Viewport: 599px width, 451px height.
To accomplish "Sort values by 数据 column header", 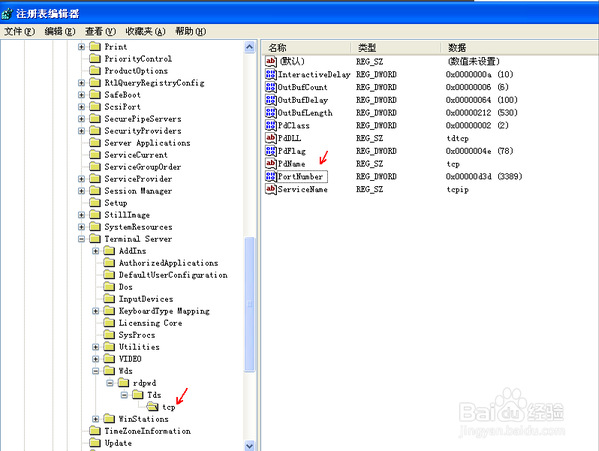I will pos(520,48).
